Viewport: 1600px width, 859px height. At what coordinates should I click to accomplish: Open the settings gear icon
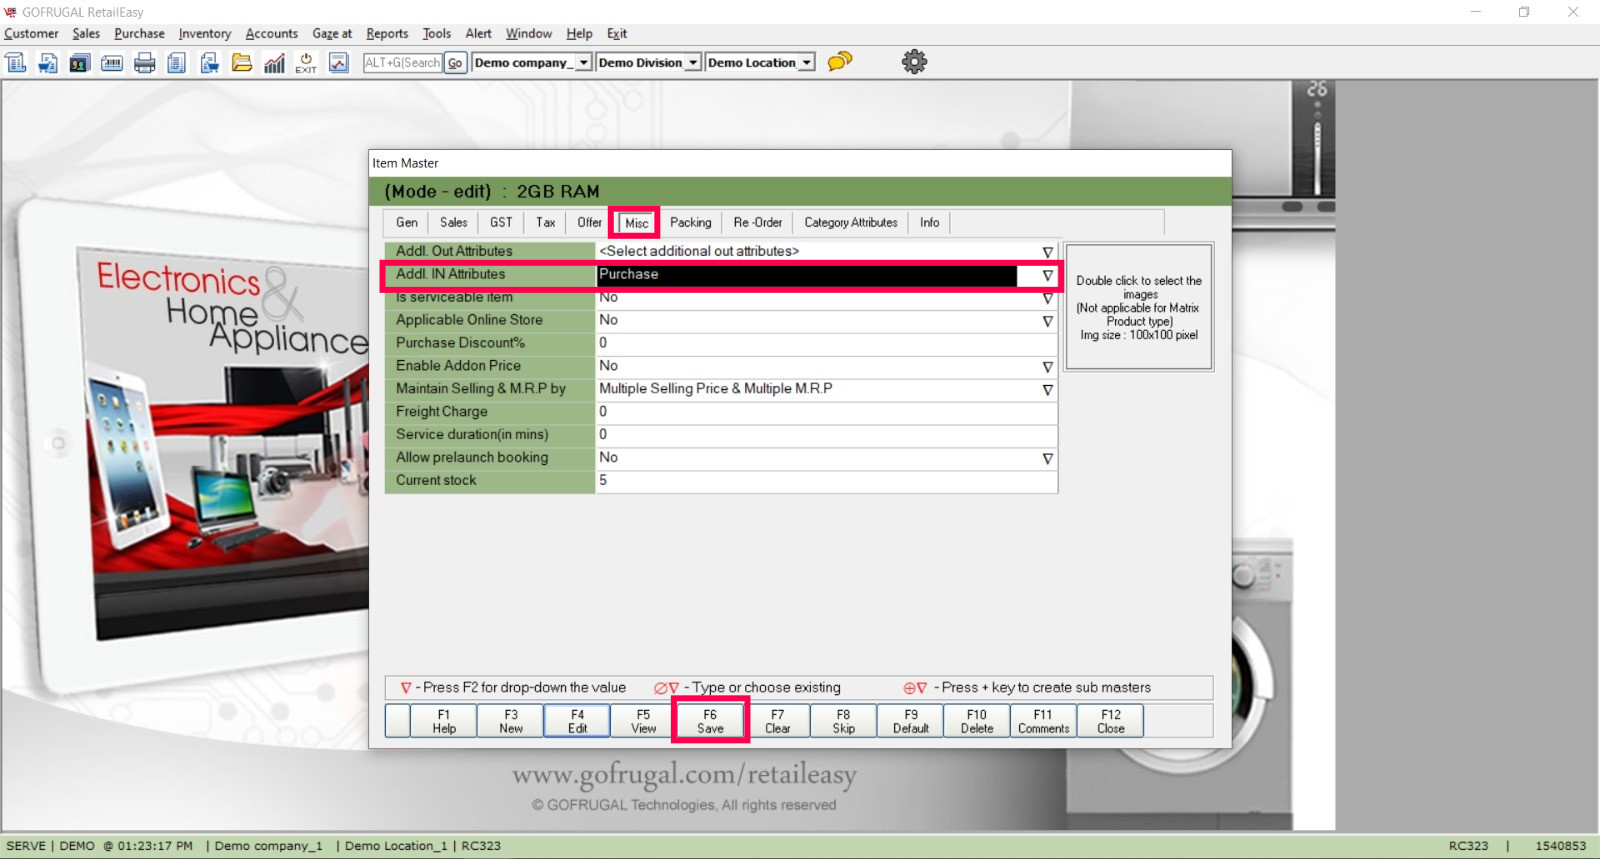point(914,62)
